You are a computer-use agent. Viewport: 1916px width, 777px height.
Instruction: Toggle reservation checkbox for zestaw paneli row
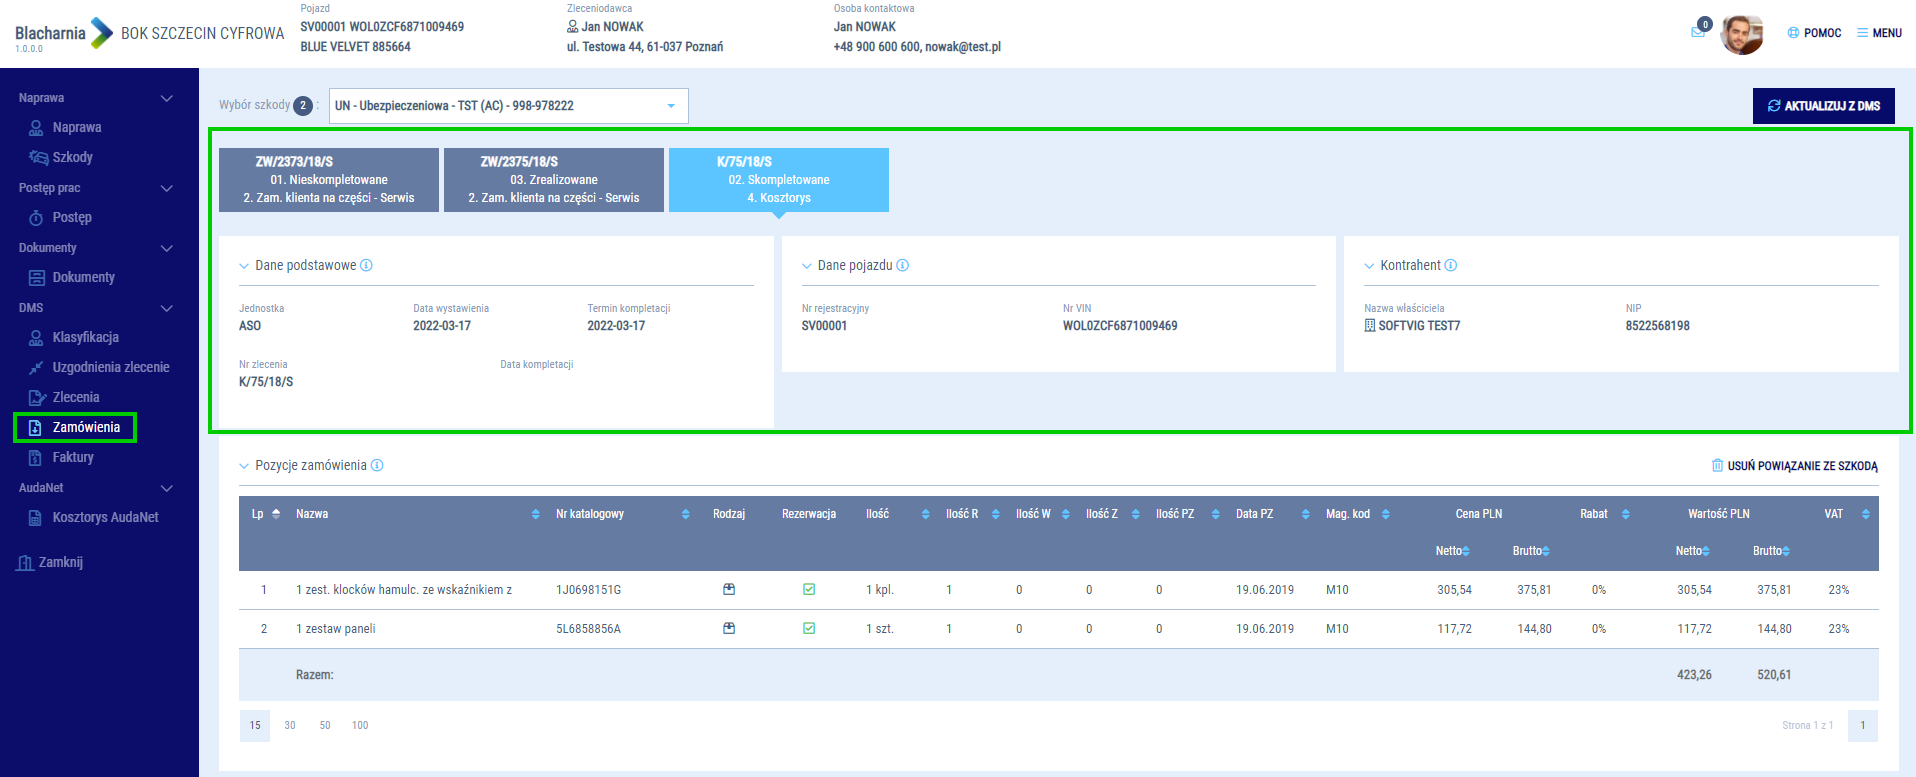(x=809, y=629)
